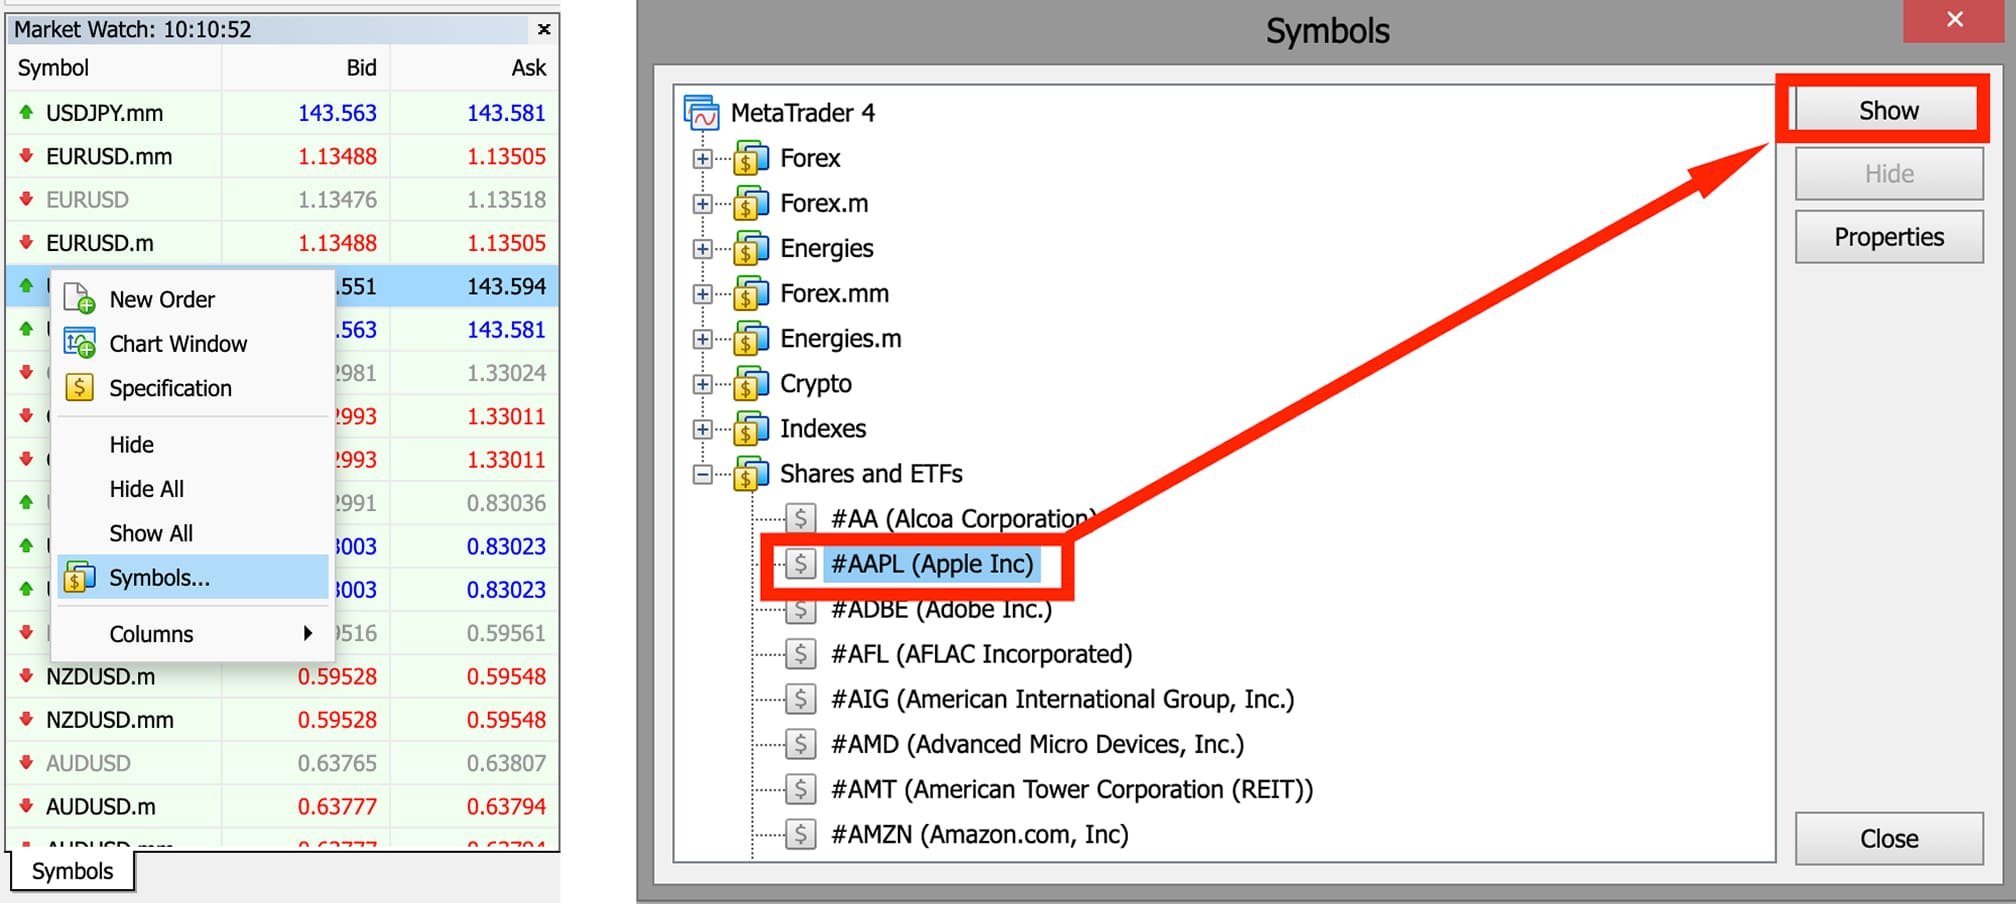Click the Chart Window icon

coord(79,344)
